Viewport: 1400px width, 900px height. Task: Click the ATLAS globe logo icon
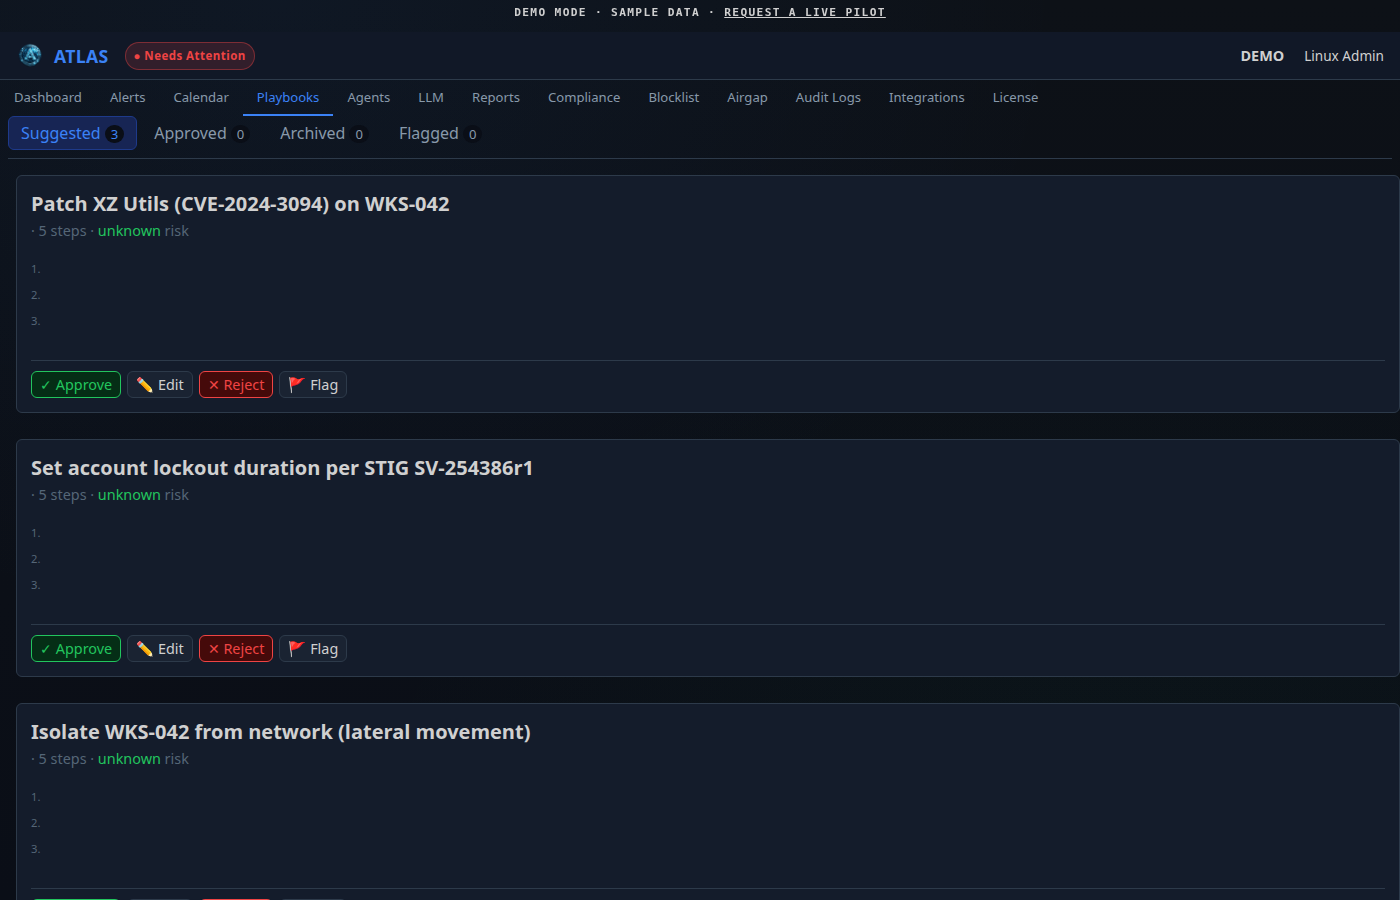(x=30, y=55)
